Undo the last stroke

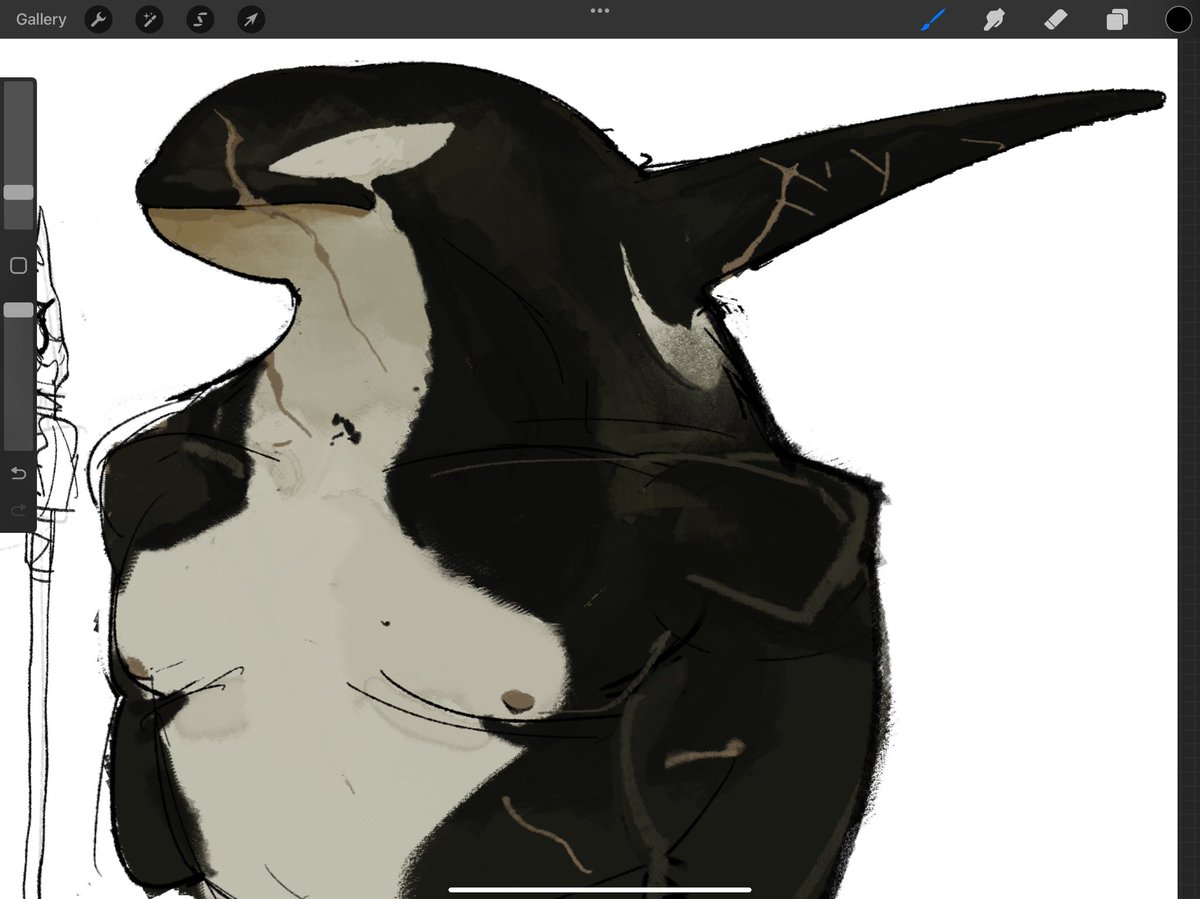click(18, 473)
